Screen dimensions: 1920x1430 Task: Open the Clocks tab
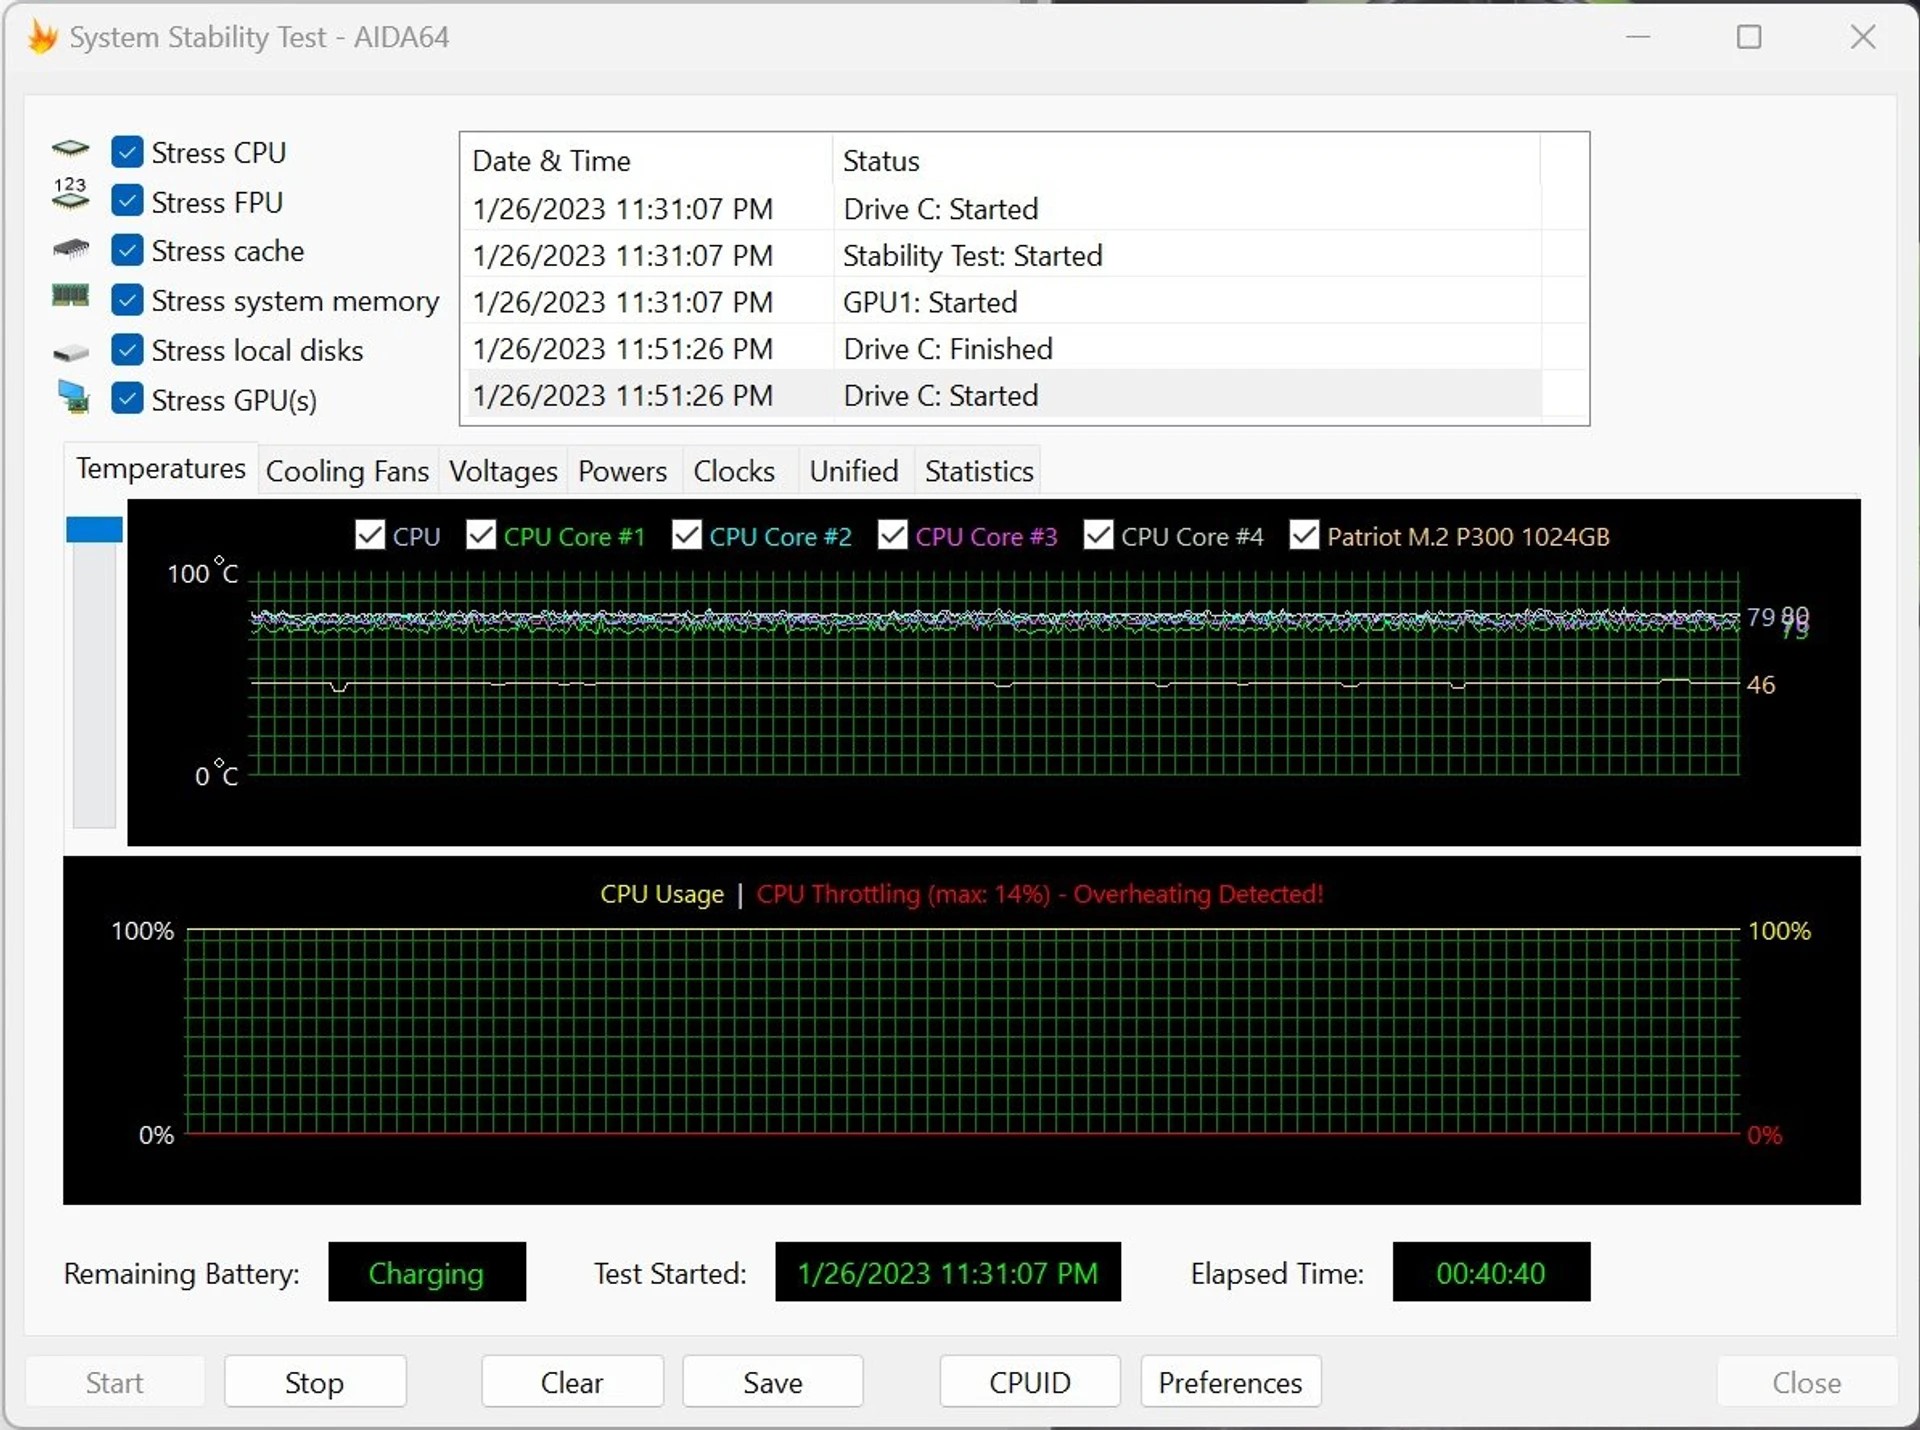[734, 471]
